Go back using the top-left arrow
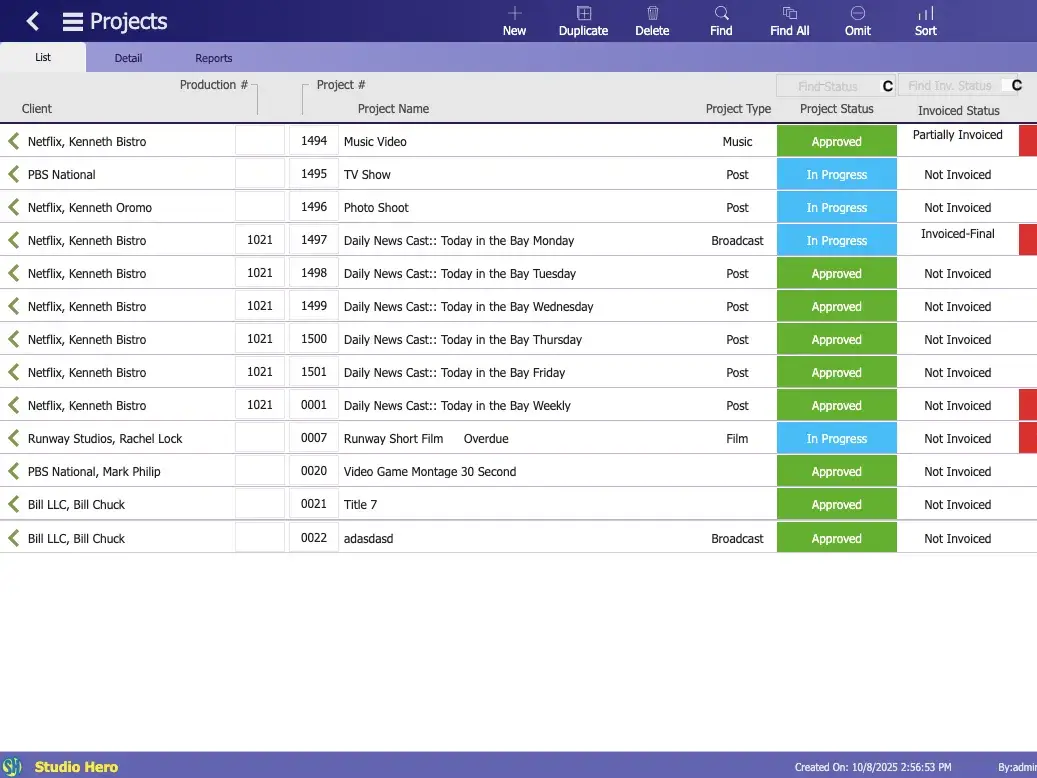 pyautogui.click(x=32, y=21)
